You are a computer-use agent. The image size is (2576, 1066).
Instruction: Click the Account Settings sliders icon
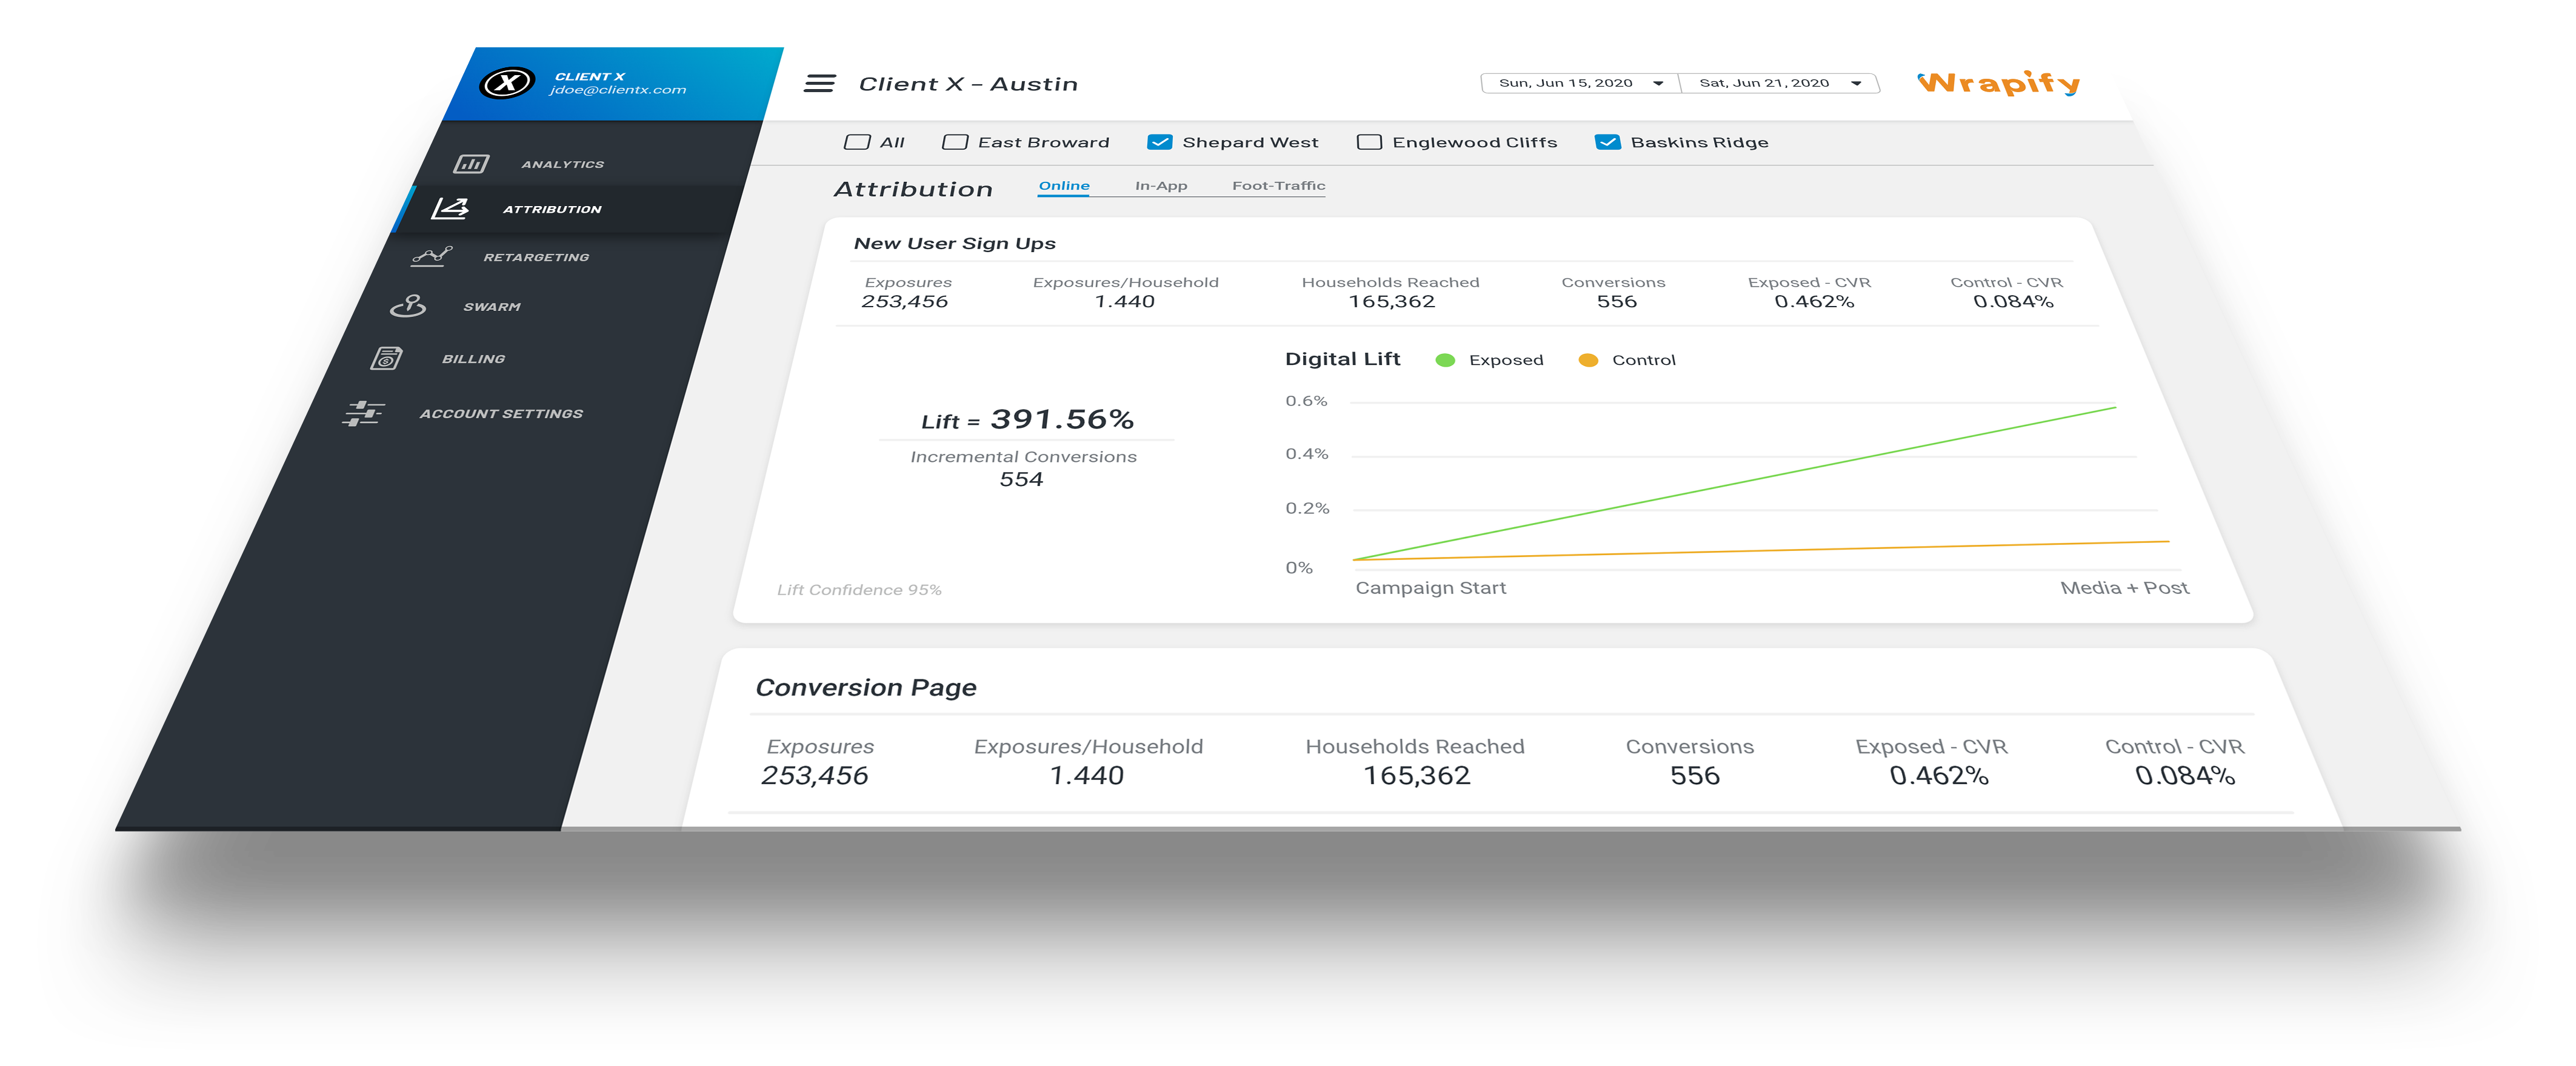[363, 413]
